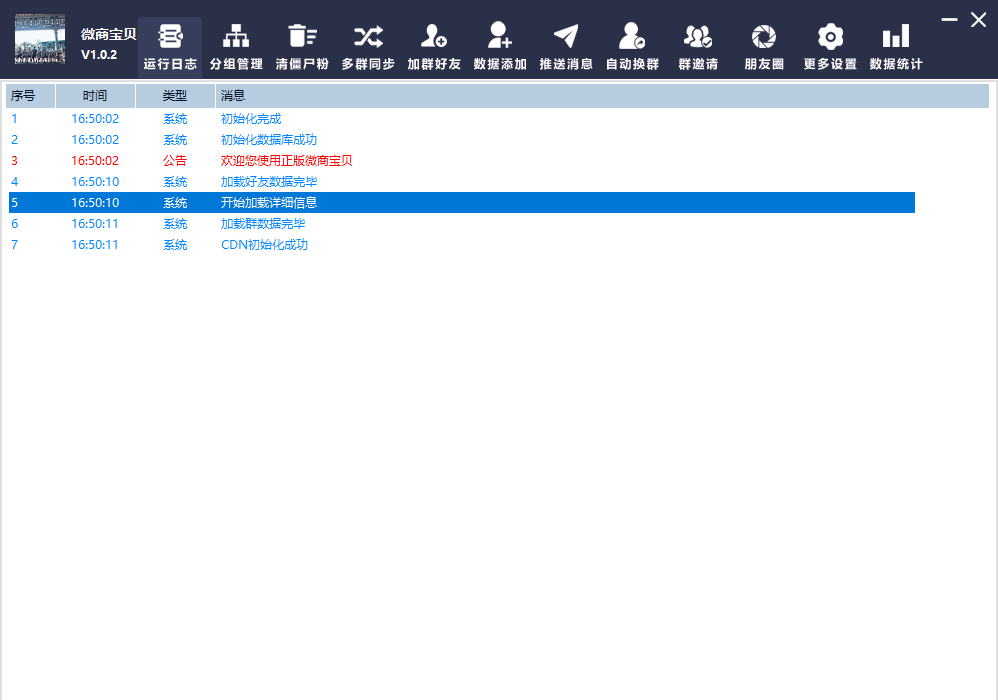Click the 类型 column header
This screenshot has height=700, width=998.
click(175, 96)
